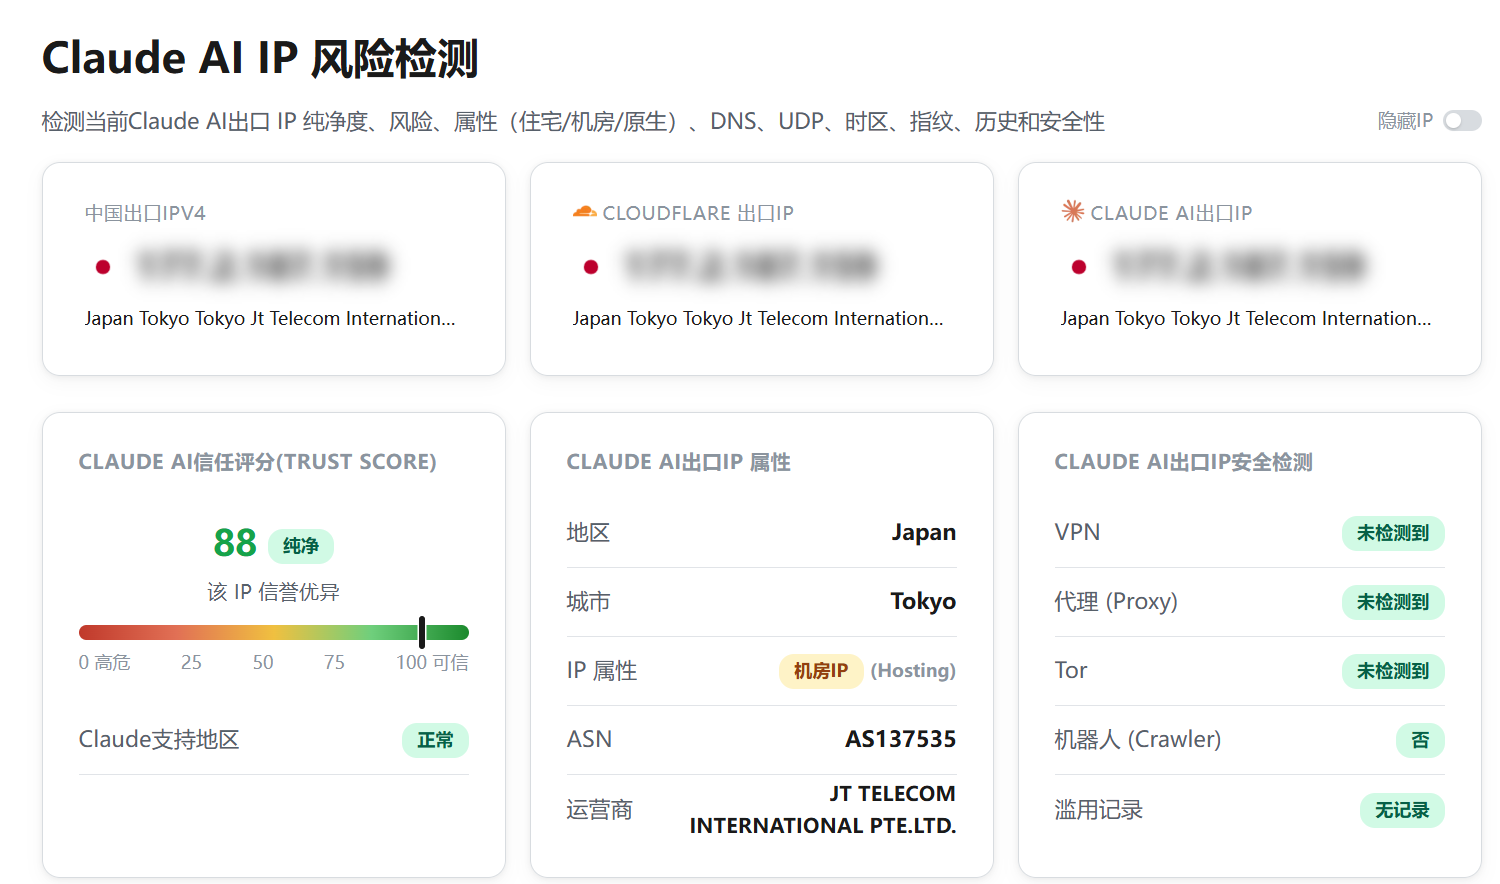Image resolution: width=1500 pixels, height=884 pixels.
Task: Click the Claude AI IP 风险检测 page title
Action: [260, 58]
